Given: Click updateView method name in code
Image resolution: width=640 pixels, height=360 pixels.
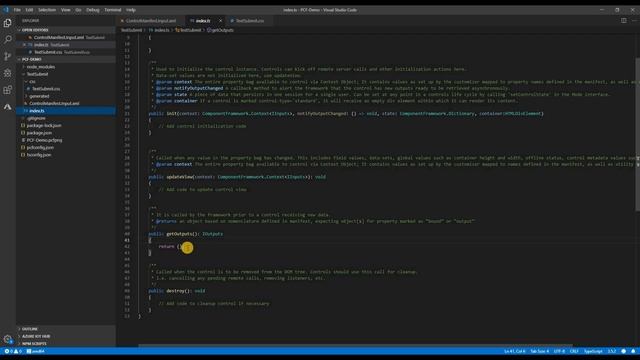Looking at the screenshot, I should point(180,177).
